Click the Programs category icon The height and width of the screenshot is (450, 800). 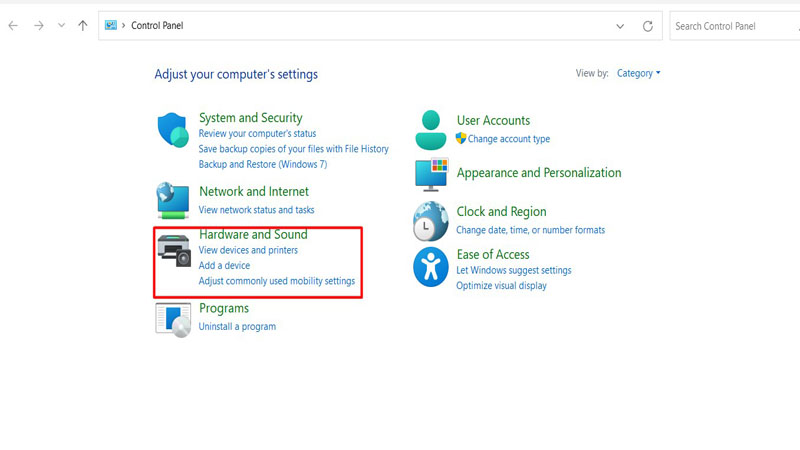[x=173, y=319]
